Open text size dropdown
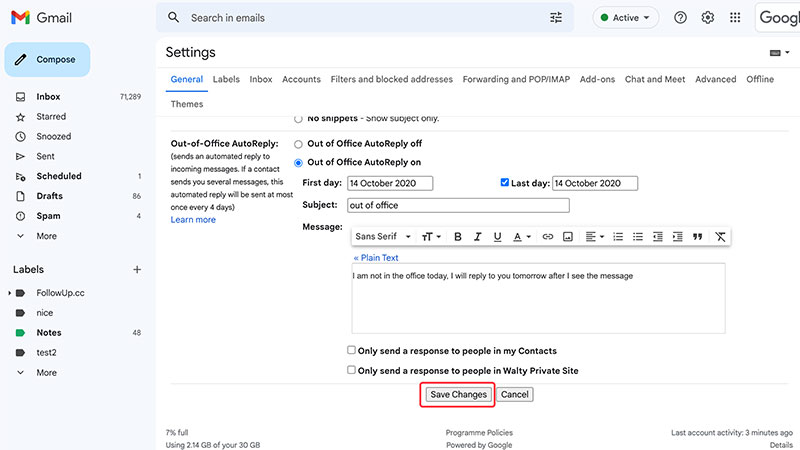Screen dimensions: 800x450 (431, 237)
